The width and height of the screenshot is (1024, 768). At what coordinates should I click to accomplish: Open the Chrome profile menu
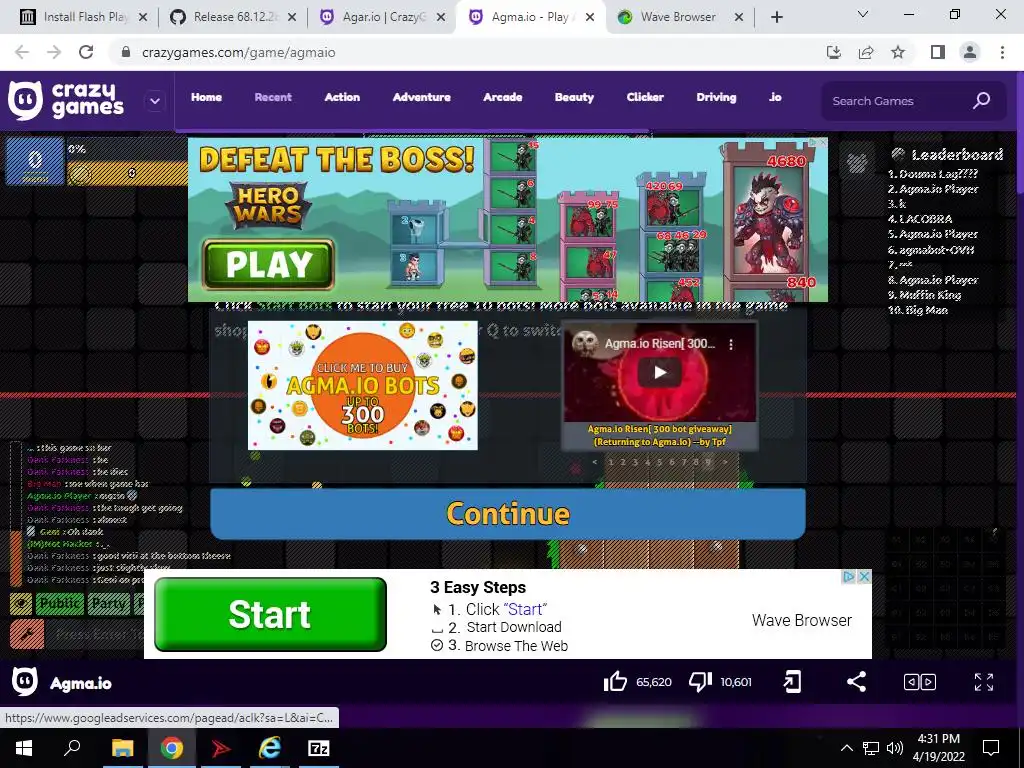[x=970, y=52]
